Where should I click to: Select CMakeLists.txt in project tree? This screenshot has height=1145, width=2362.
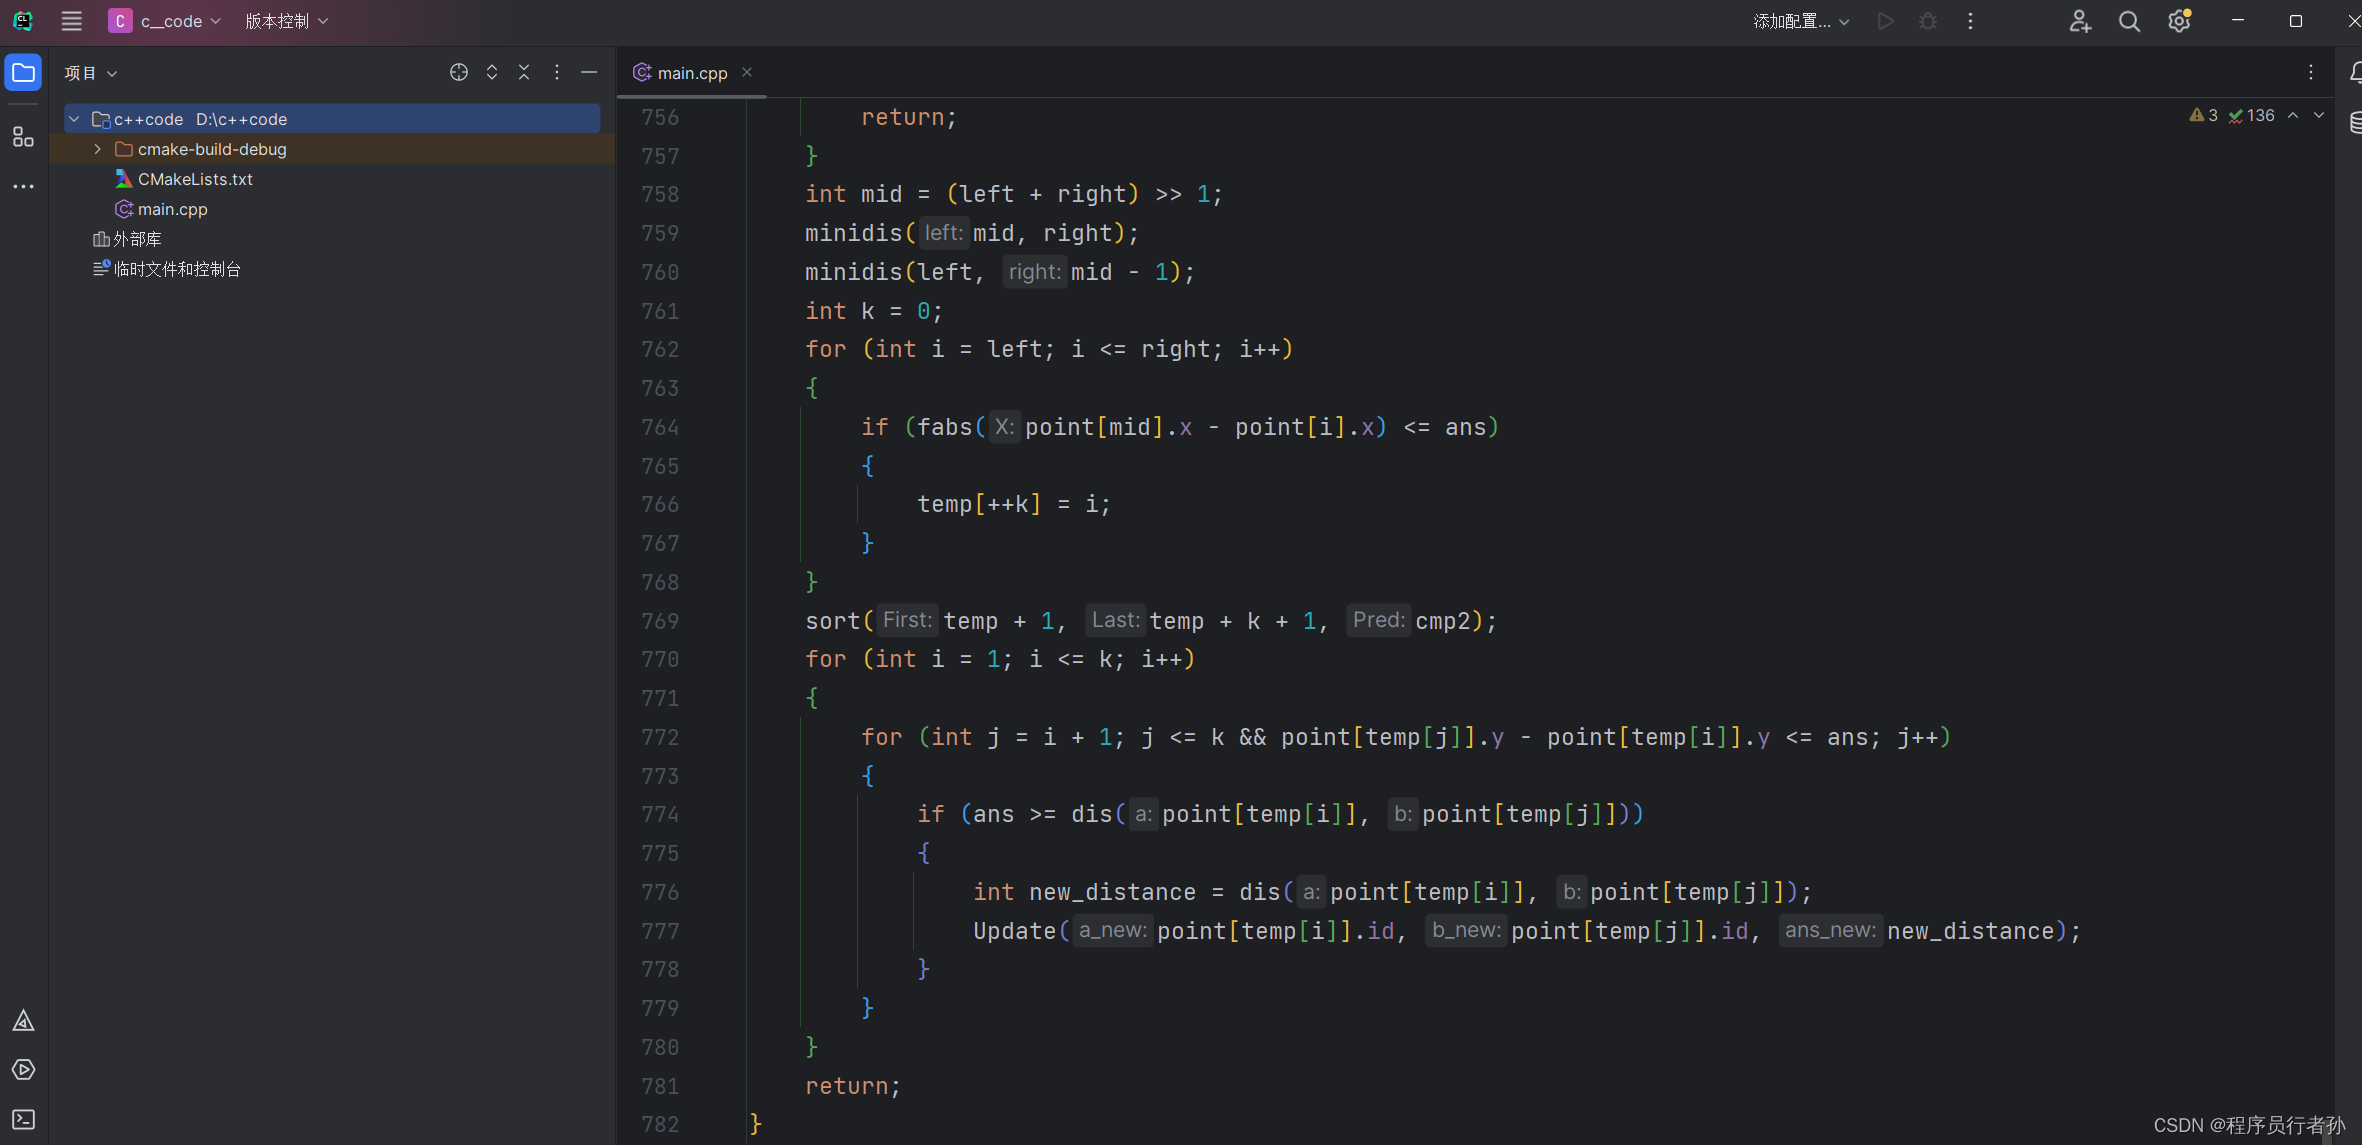195,179
